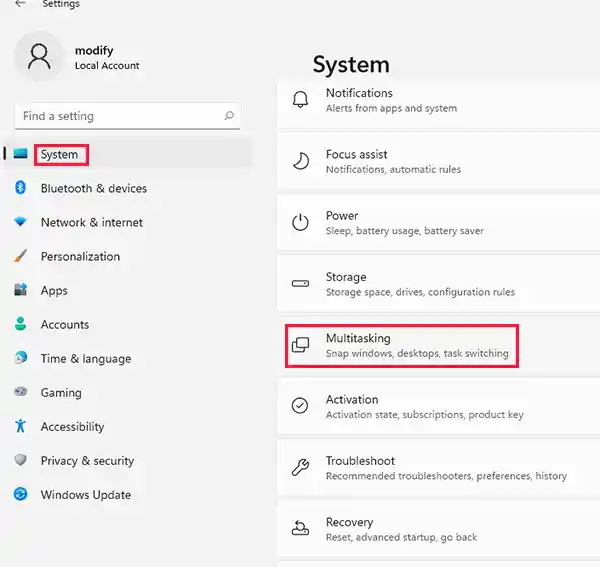The width and height of the screenshot is (600, 567).
Task: Open the Personalization category
Action: coord(128,256)
